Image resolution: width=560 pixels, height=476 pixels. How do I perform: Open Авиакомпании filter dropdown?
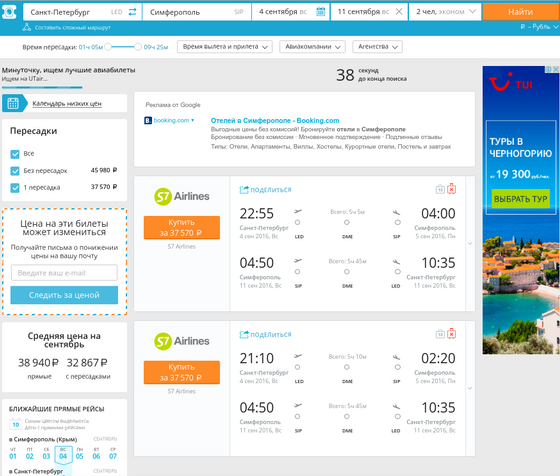click(x=312, y=47)
